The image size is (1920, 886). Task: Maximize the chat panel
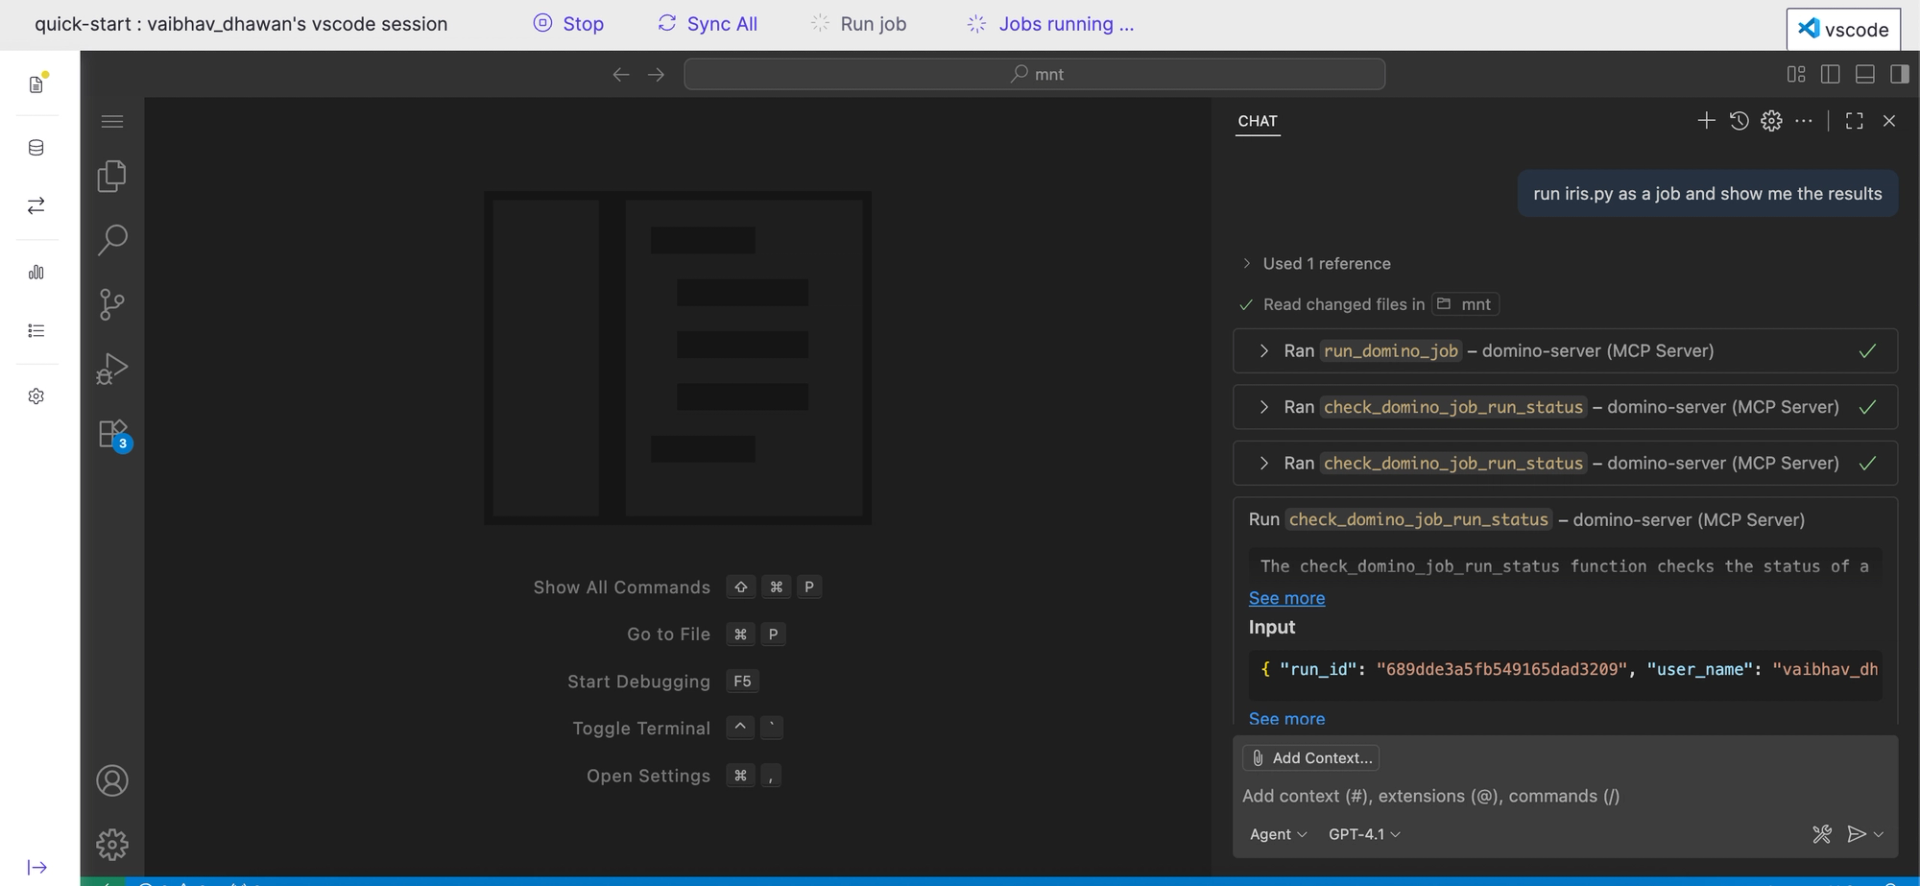click(x=1854, y=121)
